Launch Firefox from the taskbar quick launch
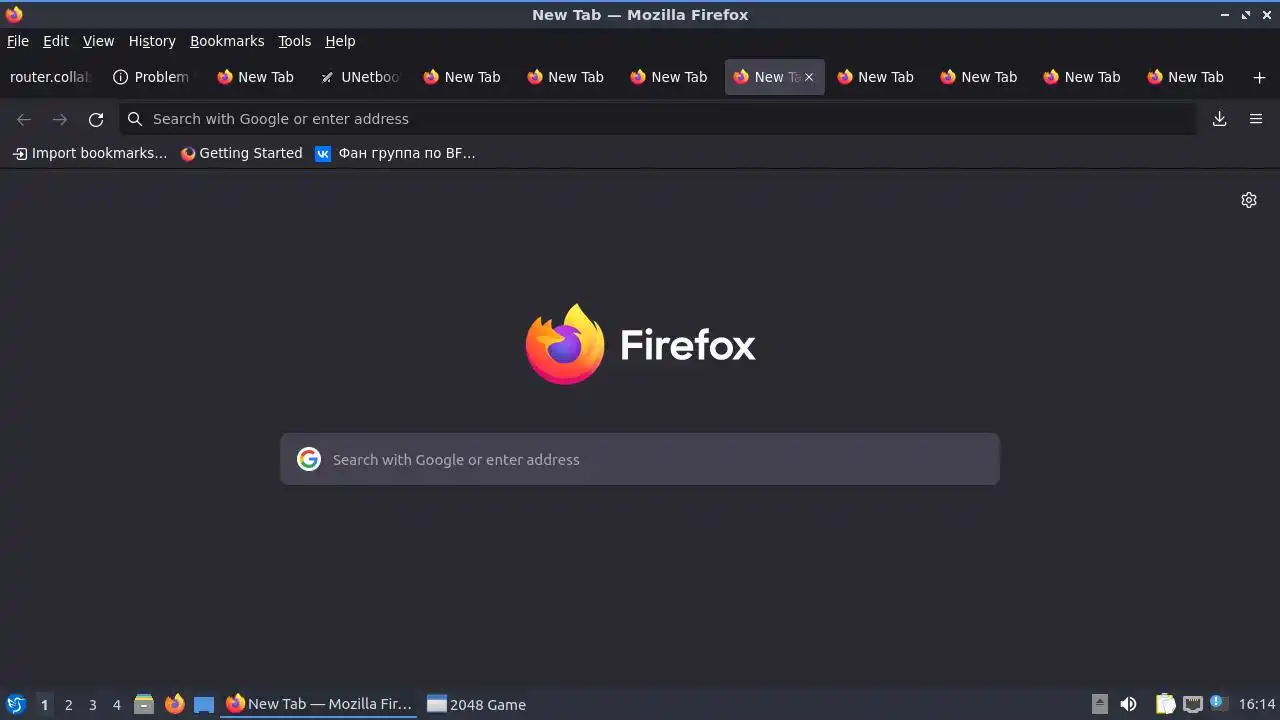Screen dimensions: 1280x720 pos(174,704)
